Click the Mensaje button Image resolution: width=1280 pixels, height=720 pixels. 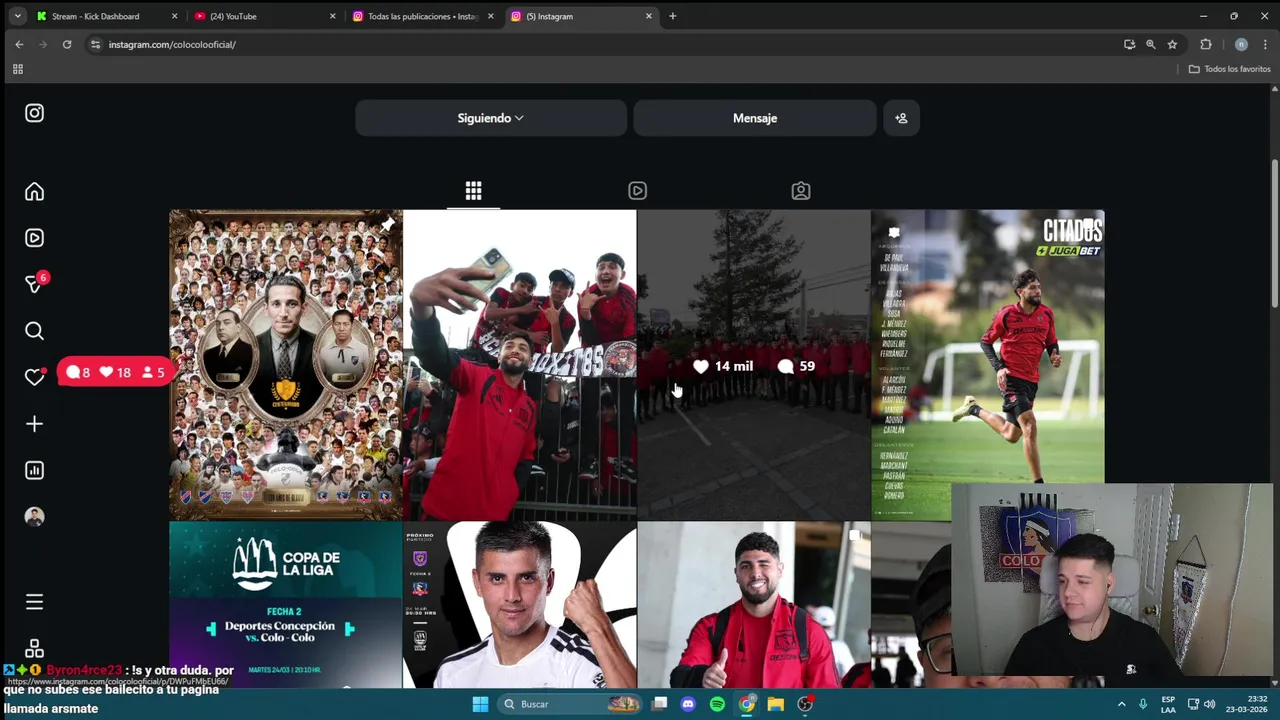(755, 118)
